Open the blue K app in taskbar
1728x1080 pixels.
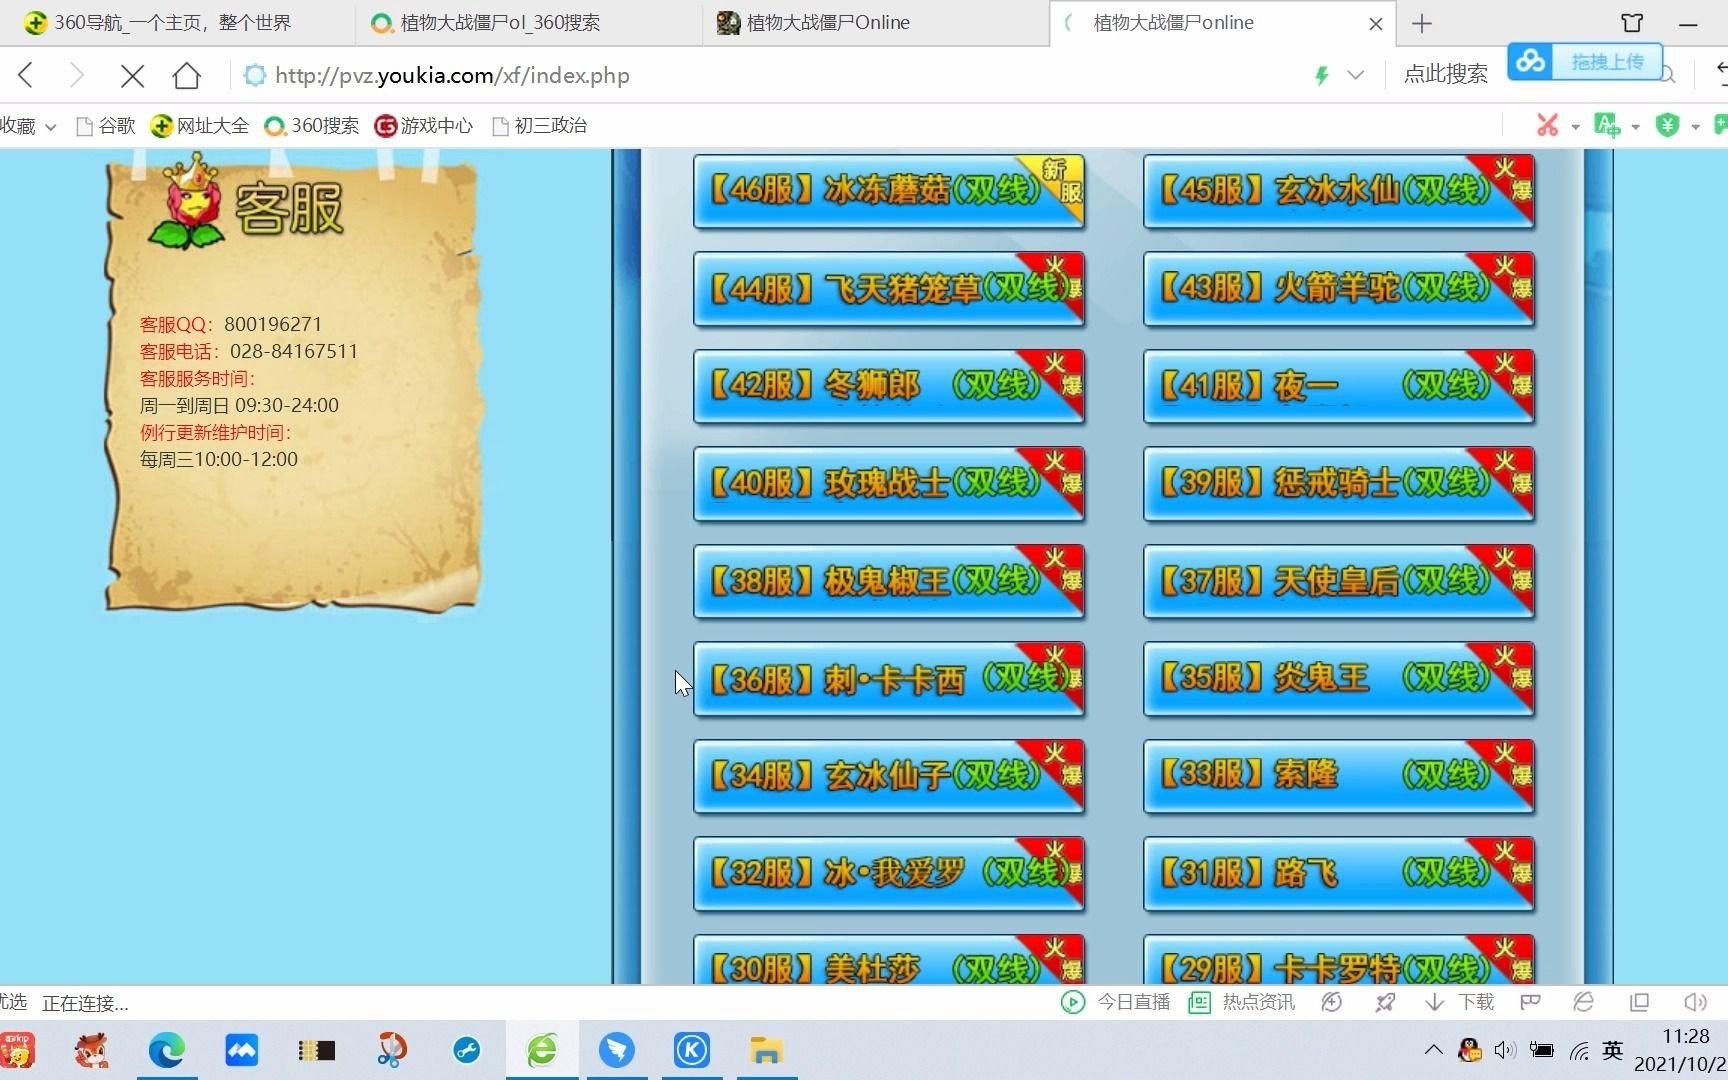tap(692, 1050)
